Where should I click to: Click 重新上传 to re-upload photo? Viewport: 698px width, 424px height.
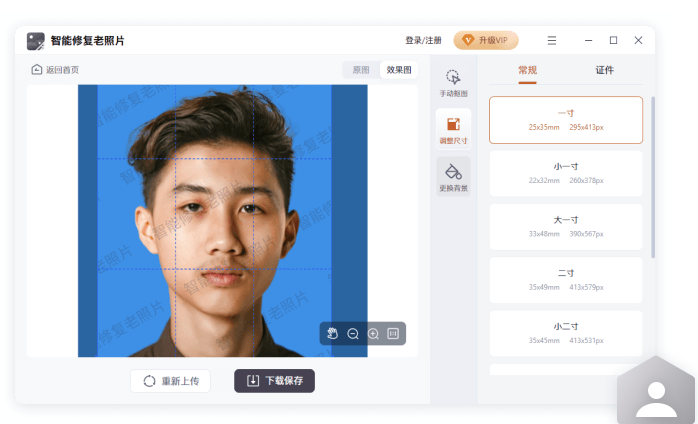coord(170,381)
